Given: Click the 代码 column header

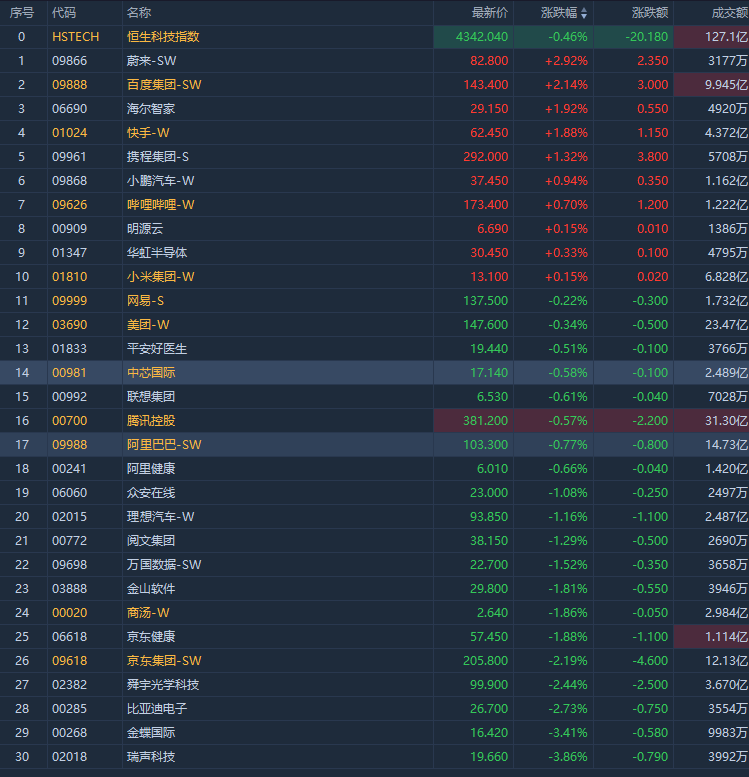Looking at the screenshot, I should tap(64, 13).
